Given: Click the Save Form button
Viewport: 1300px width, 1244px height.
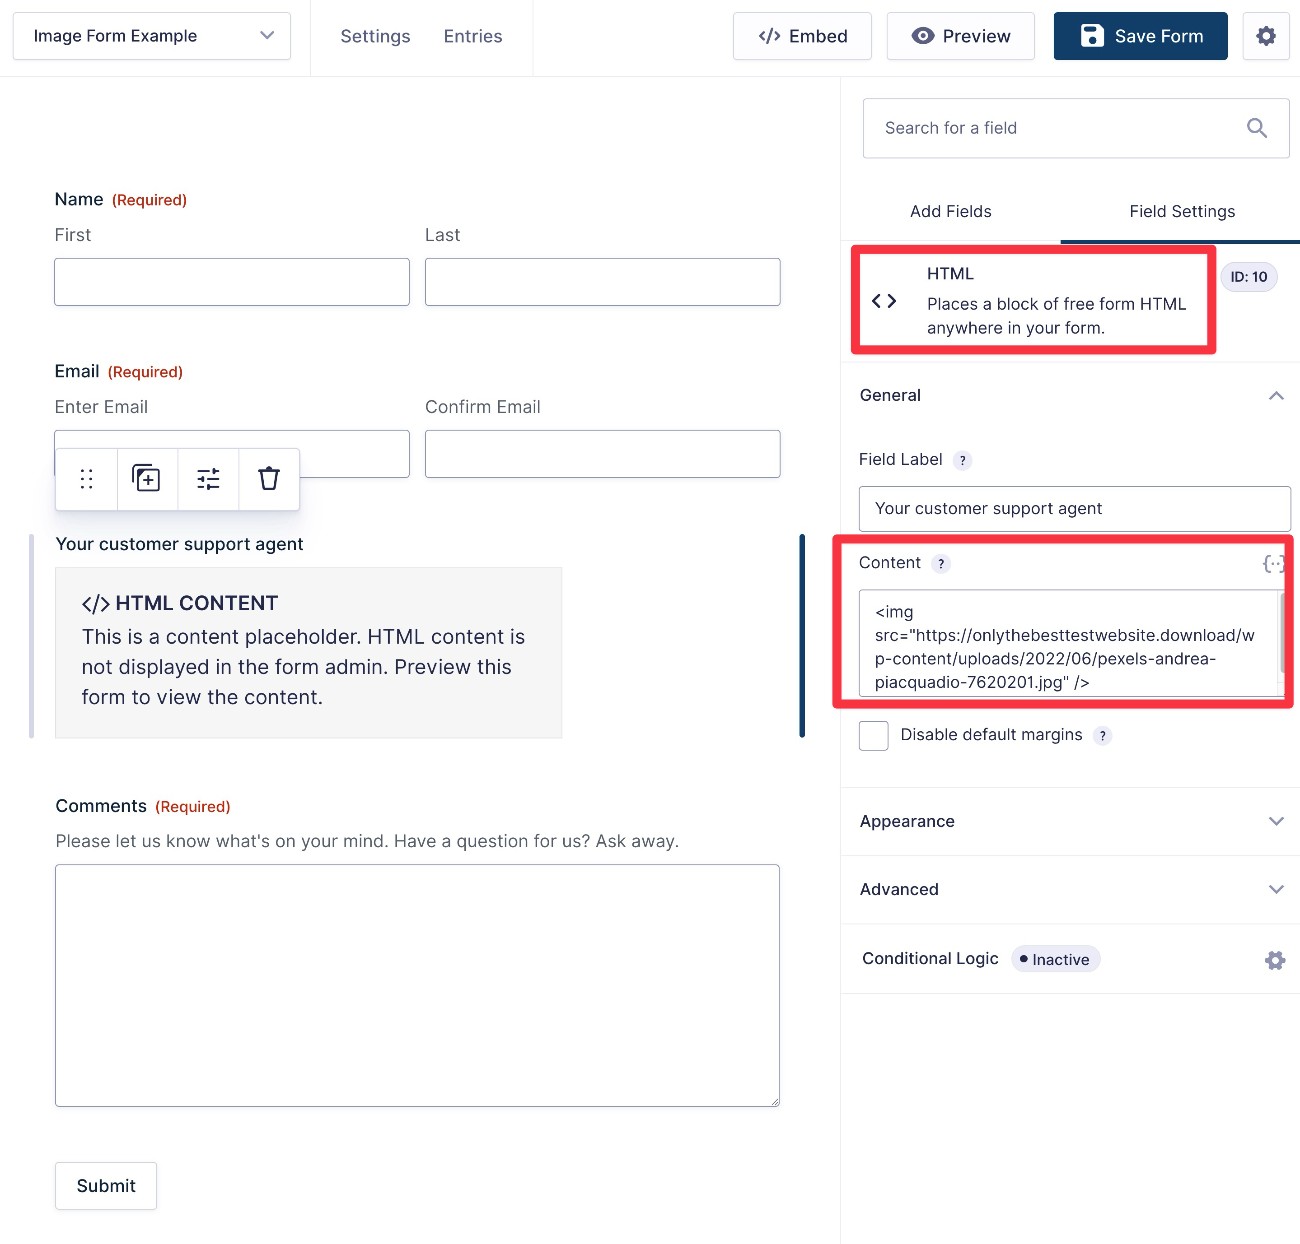Looking at the screenshot, I should point(1140,36).
